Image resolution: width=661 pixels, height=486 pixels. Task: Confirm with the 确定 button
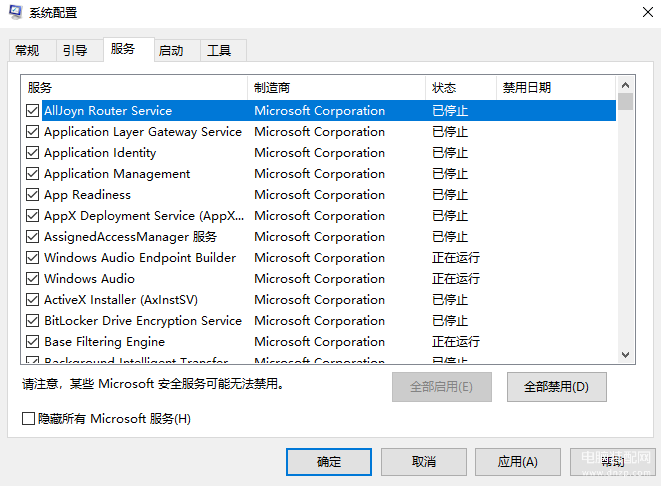click(329, 462)
